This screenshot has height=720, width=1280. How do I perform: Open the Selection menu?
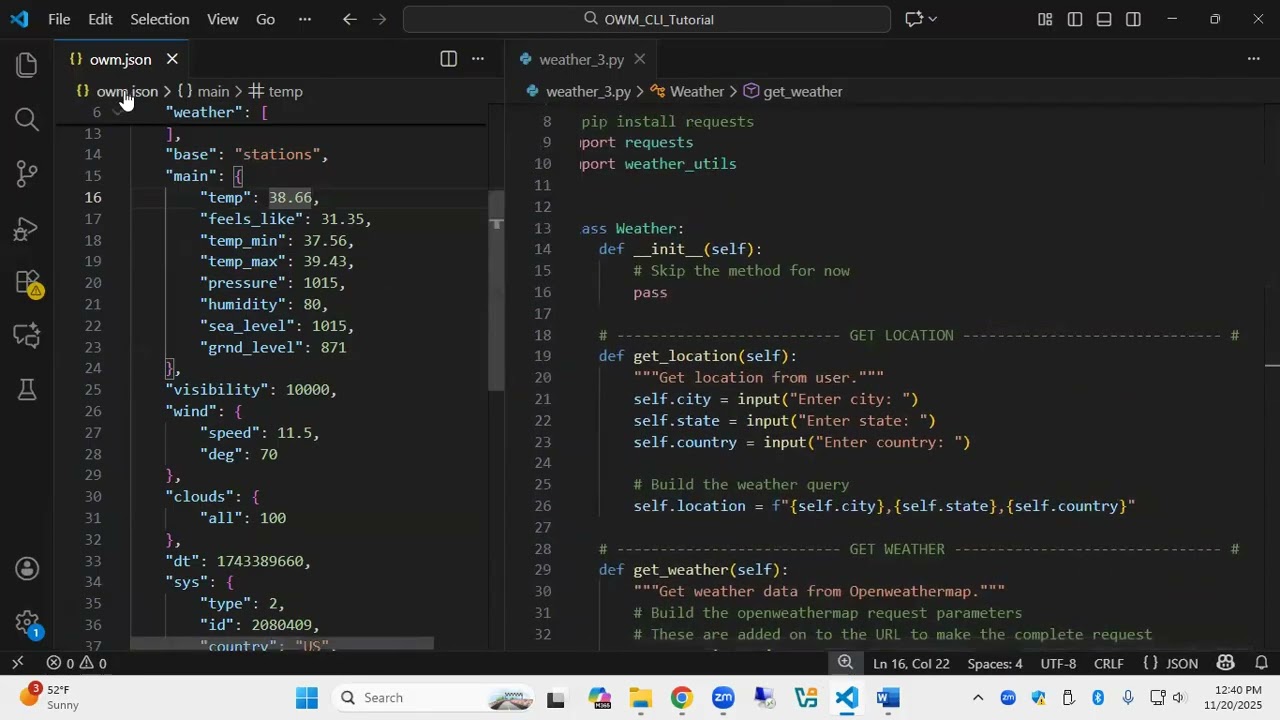coord(159,19)
